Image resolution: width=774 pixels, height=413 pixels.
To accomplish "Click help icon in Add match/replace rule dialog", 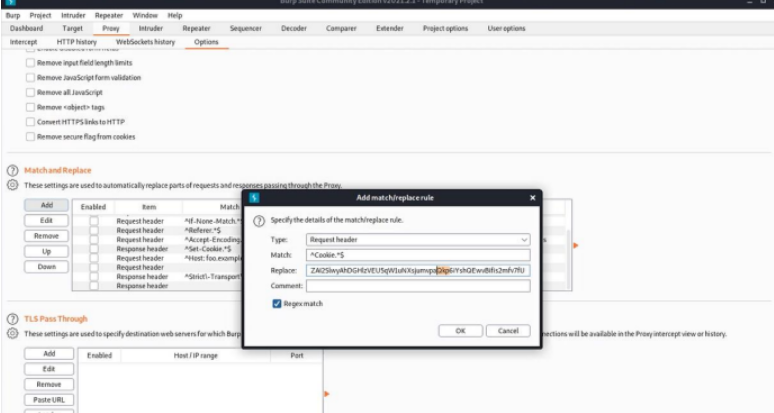I will [259, 221].
